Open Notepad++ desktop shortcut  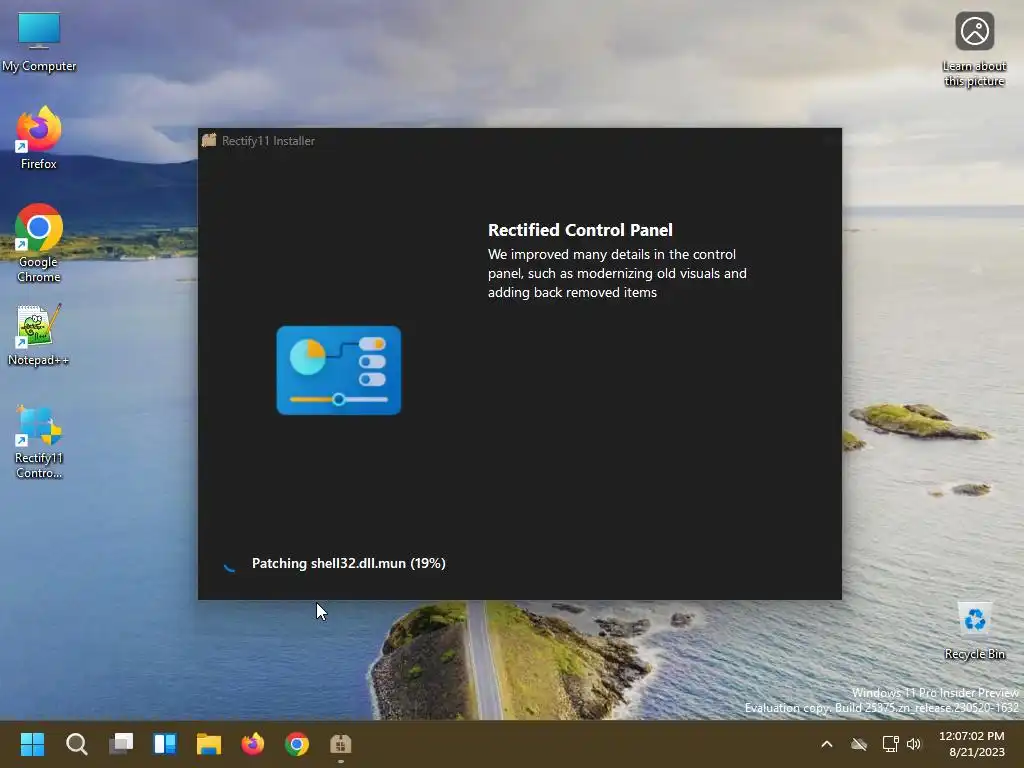pos(39,334)
